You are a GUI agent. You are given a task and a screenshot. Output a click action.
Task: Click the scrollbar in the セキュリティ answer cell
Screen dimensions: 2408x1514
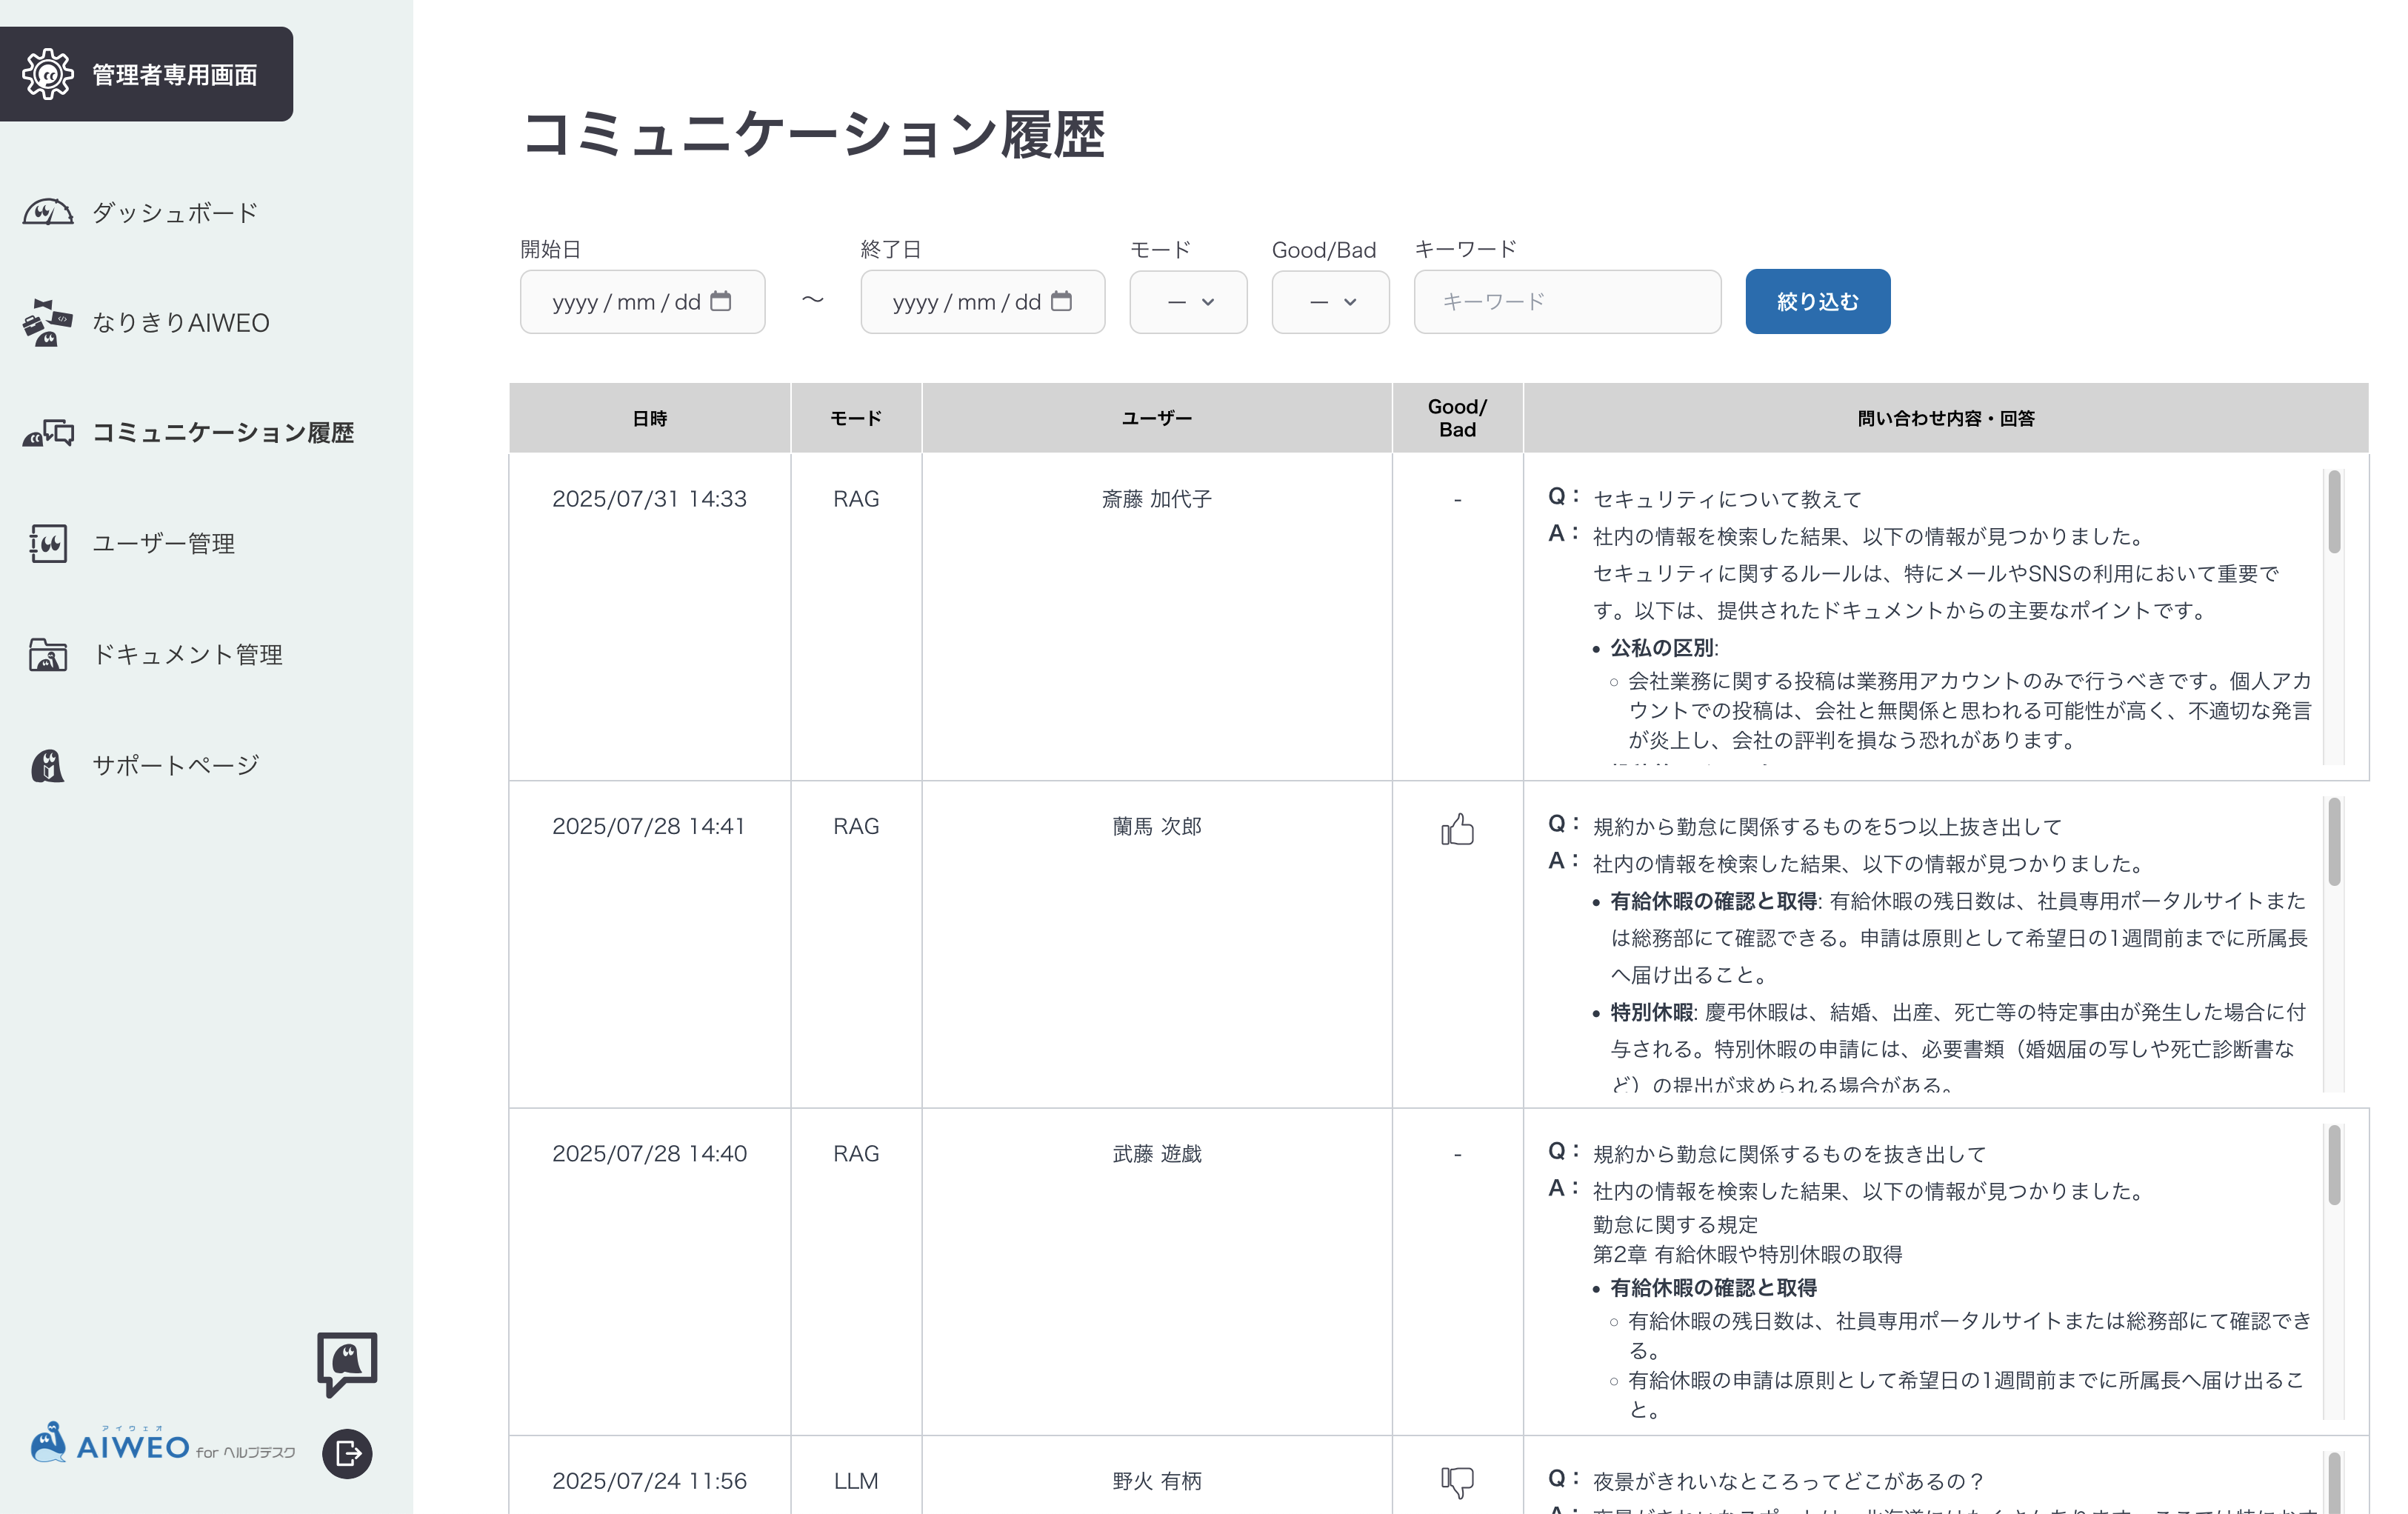pyautogui.click(x=2334, y=512)
